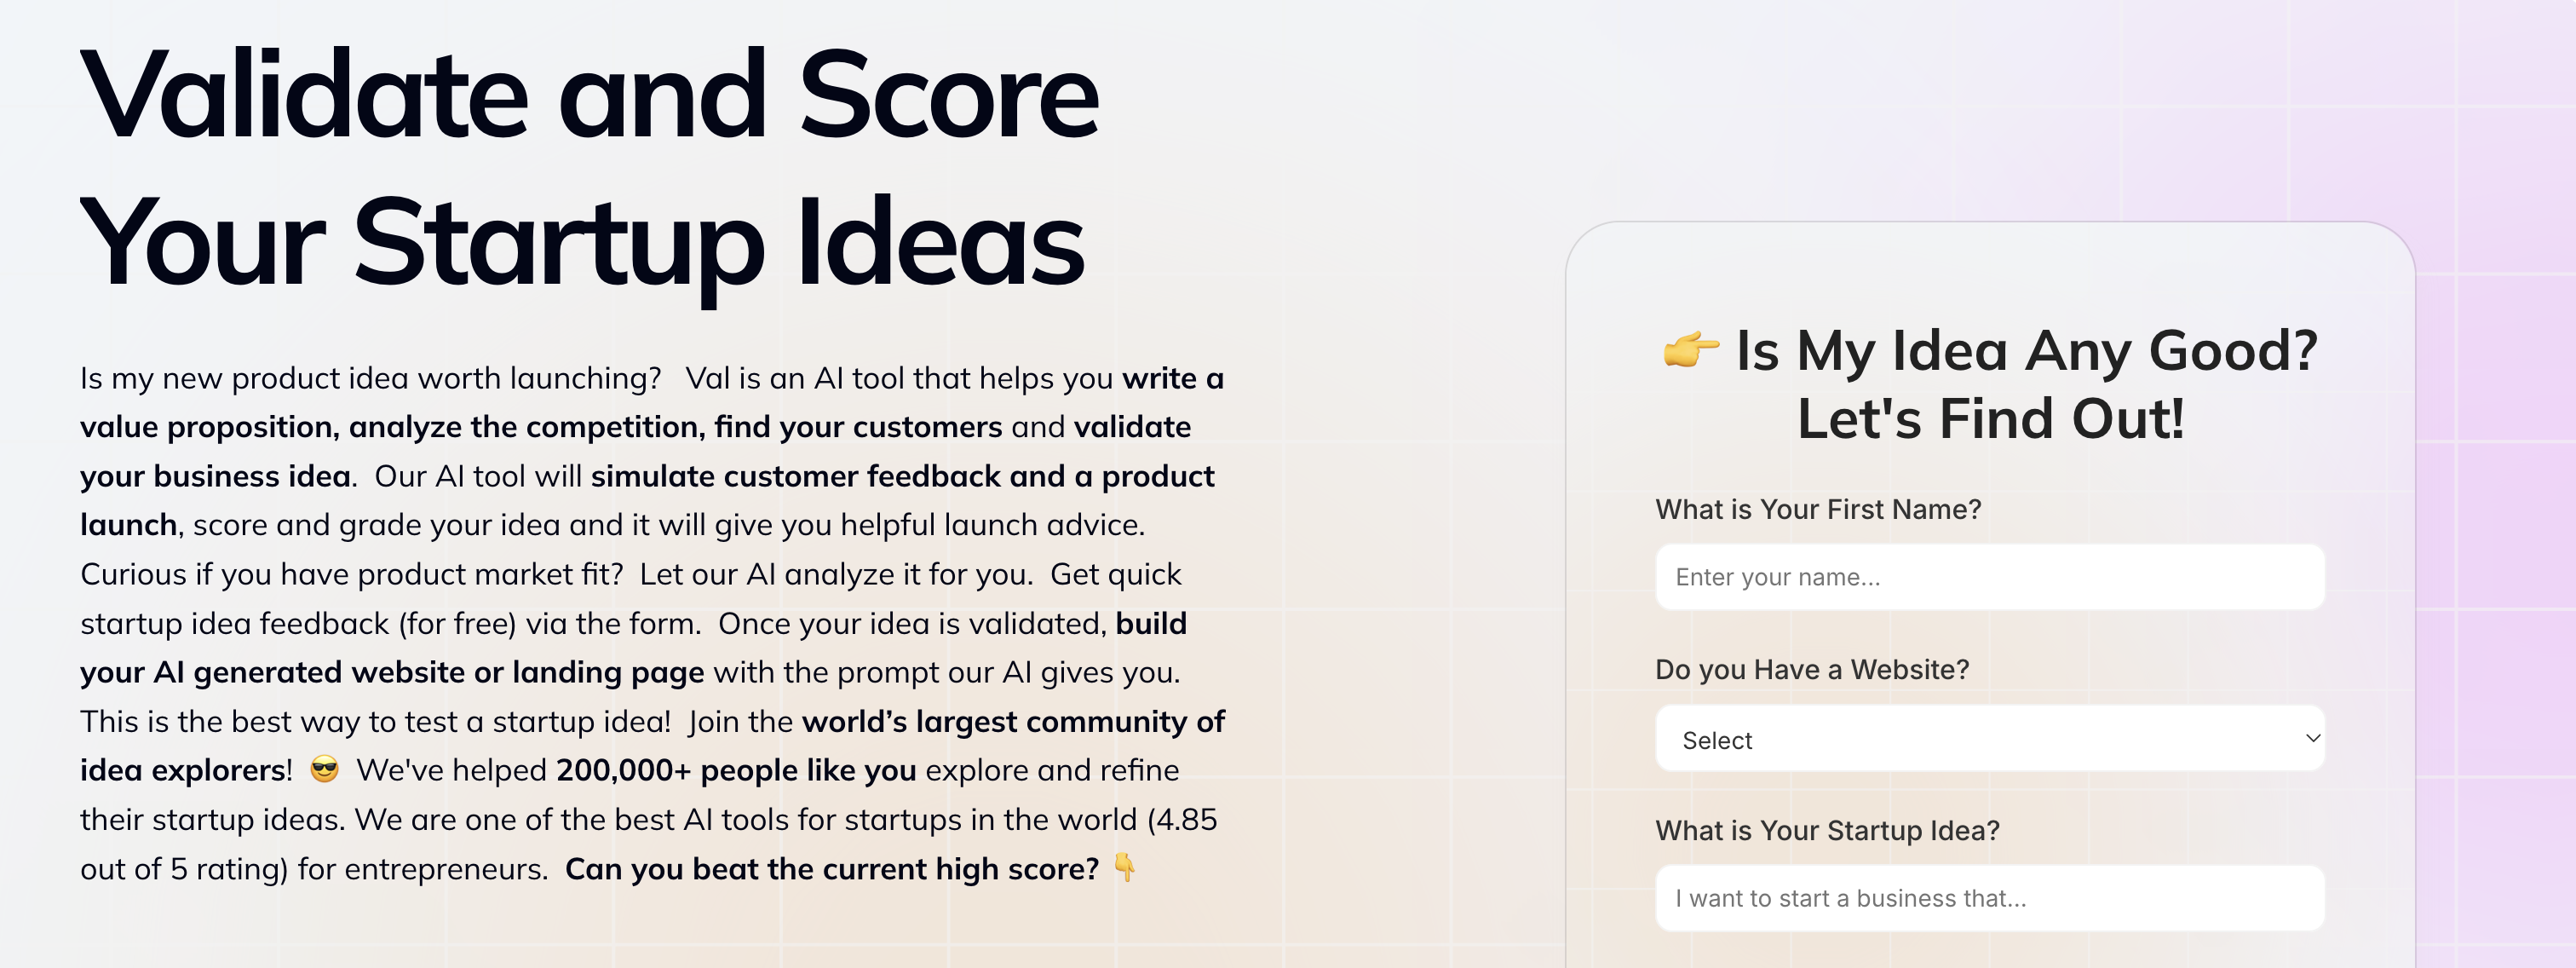Click "simulate customer feedback and a product launch" phrase
This screenshot has height=968, width=2576.
click(900, 476)
